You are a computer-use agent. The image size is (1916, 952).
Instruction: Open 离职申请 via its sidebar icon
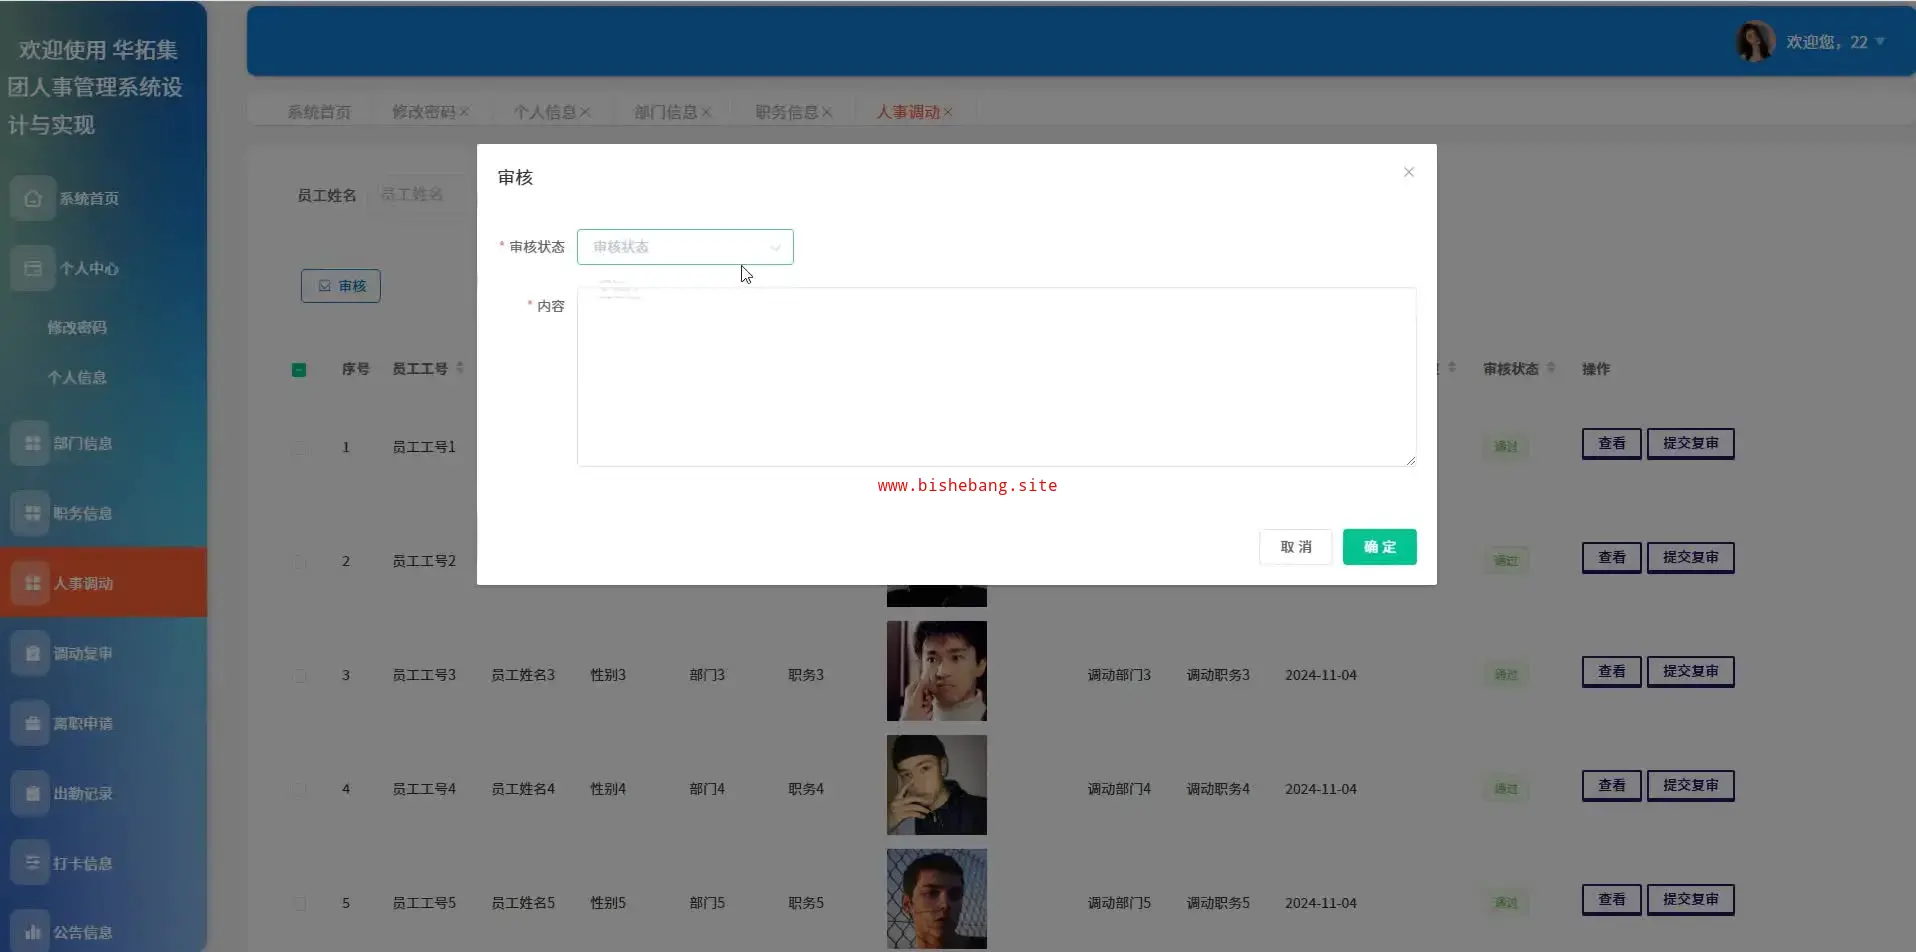(32, 723)
